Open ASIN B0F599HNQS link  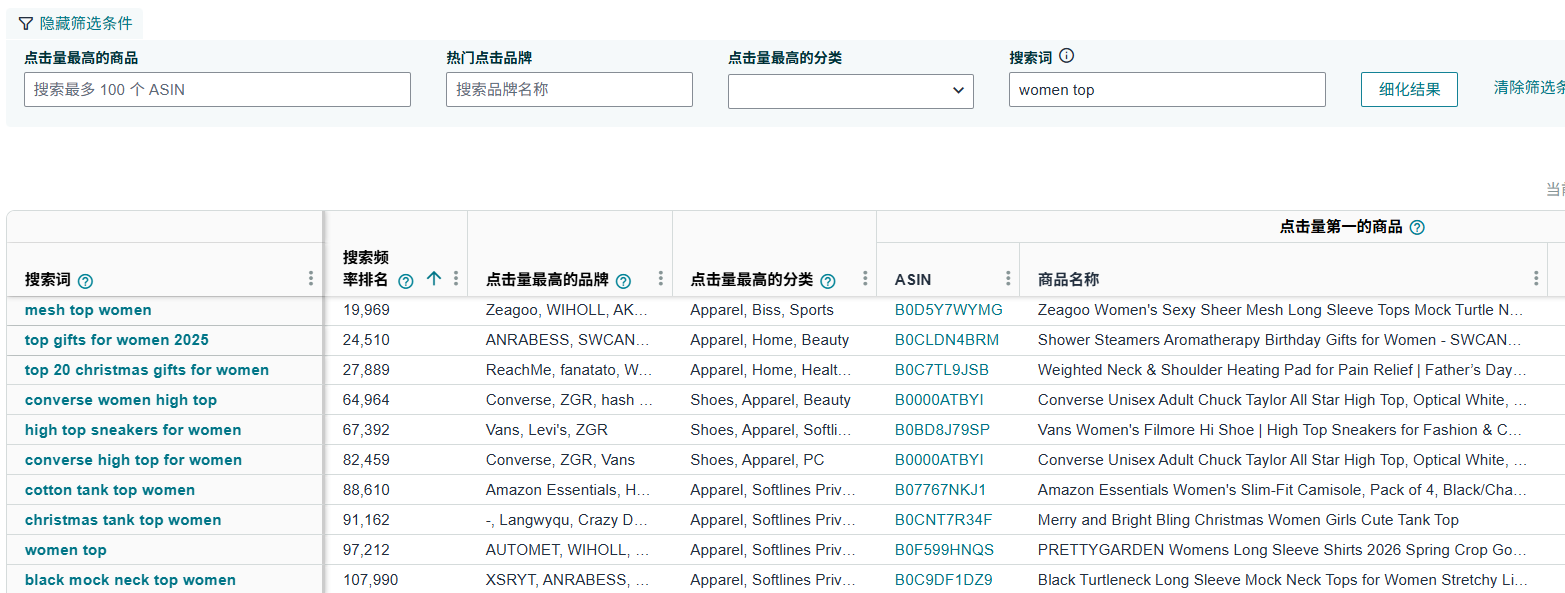tap(944, 550)
